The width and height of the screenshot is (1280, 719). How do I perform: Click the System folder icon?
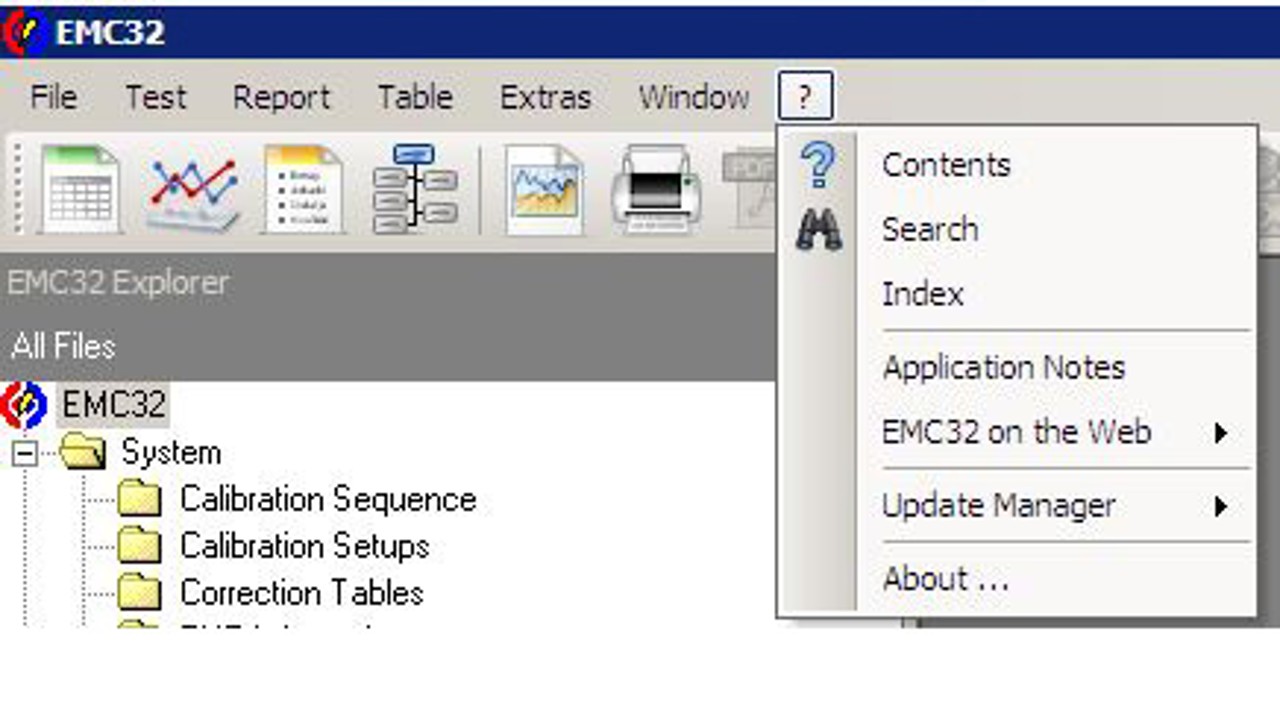click(x=82, y=453)
